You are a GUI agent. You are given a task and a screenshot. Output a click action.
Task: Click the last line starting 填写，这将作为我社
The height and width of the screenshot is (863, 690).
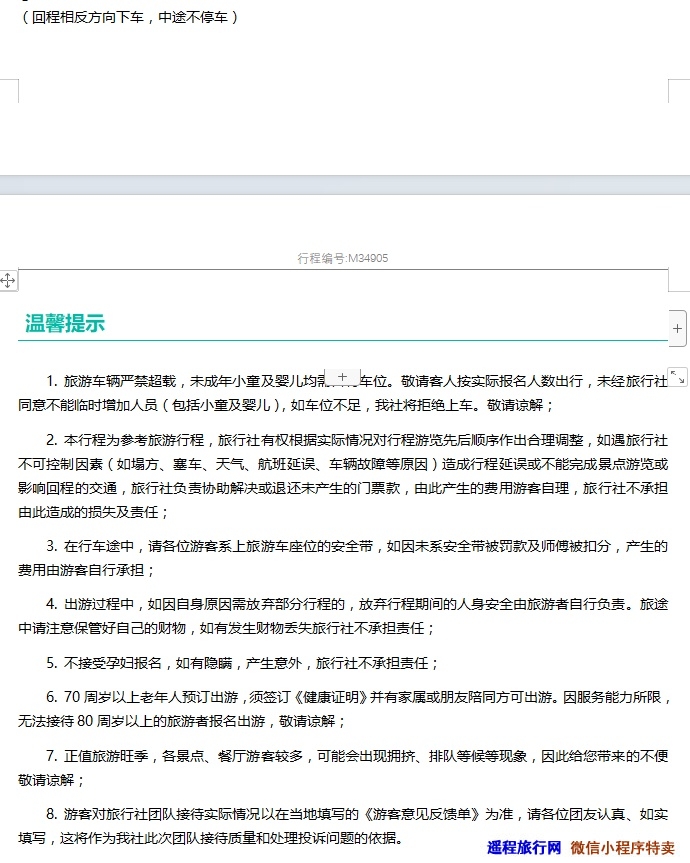click(x=211, y=838)
